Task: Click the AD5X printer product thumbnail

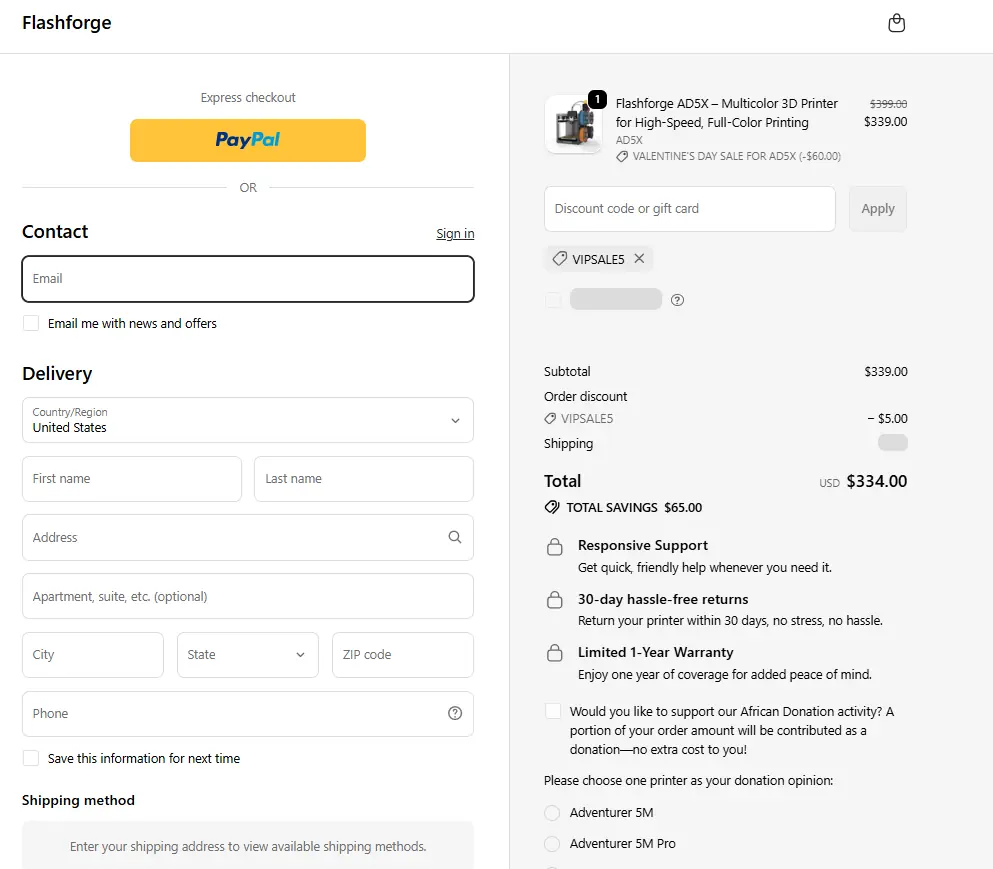Action: point(574,125)
